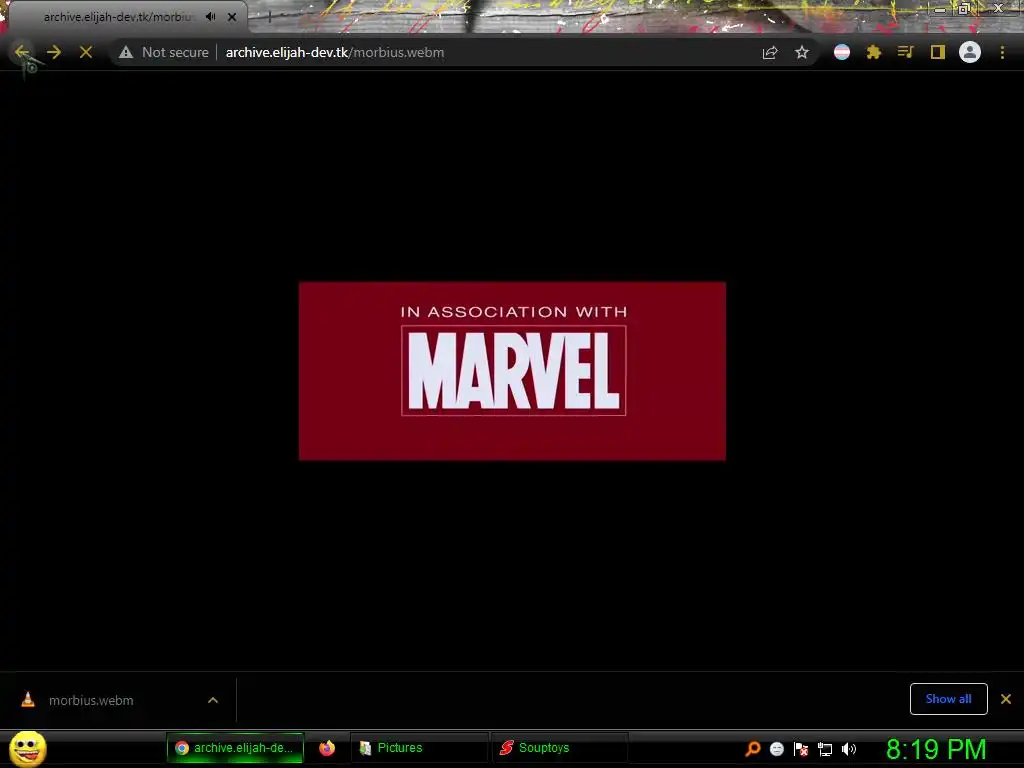Open network tray icon
Image resolution: width=1024 pixels, height=768 pixels.
tap(825, 749)
